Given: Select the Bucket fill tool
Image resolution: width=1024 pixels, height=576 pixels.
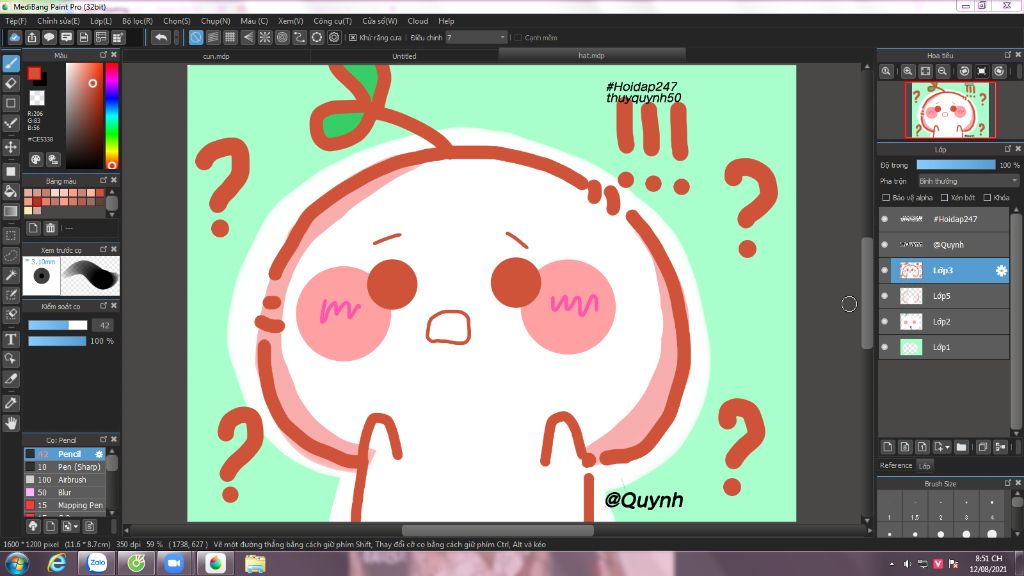Looking at the screenshot, I should tap(11, 191).
